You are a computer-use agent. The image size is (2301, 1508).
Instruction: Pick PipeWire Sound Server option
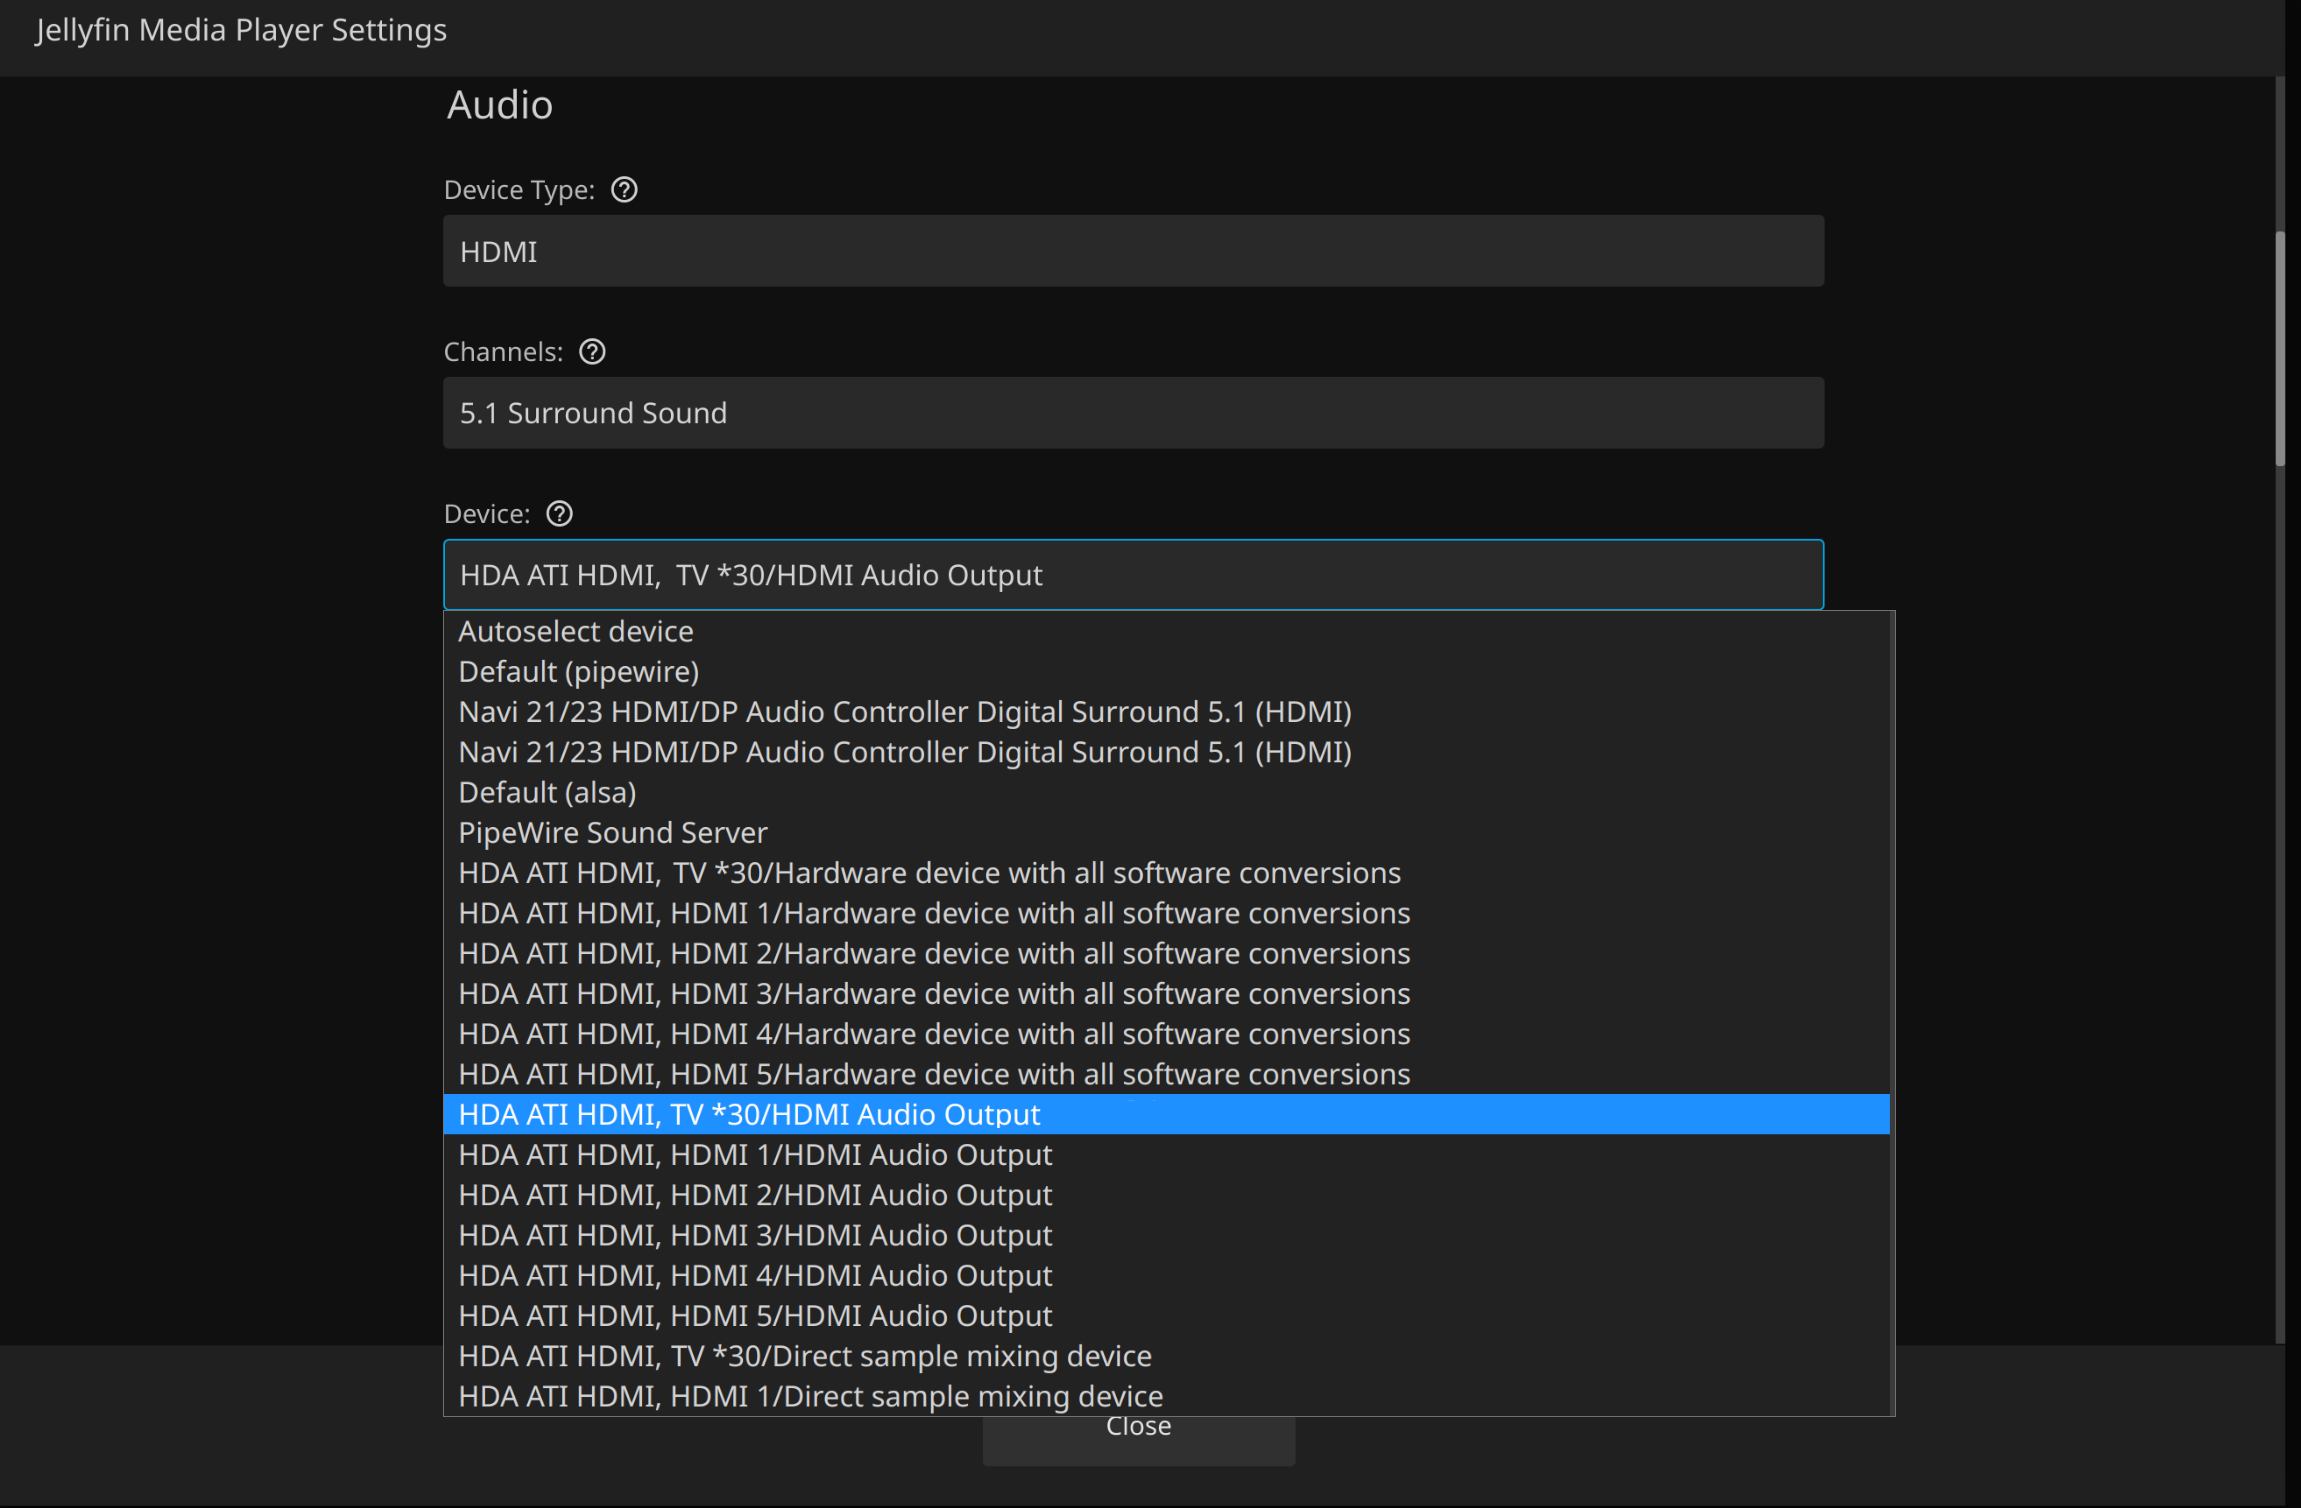coord(613,833)
